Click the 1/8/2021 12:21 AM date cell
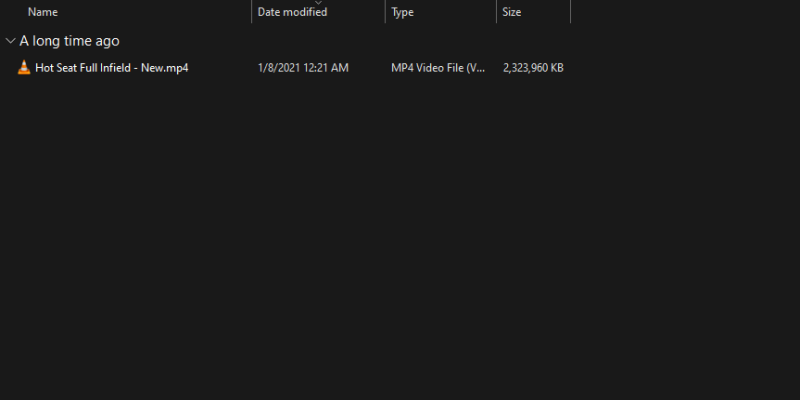The width and height of the screenshot is (800, 400). [x=303, y=68]
